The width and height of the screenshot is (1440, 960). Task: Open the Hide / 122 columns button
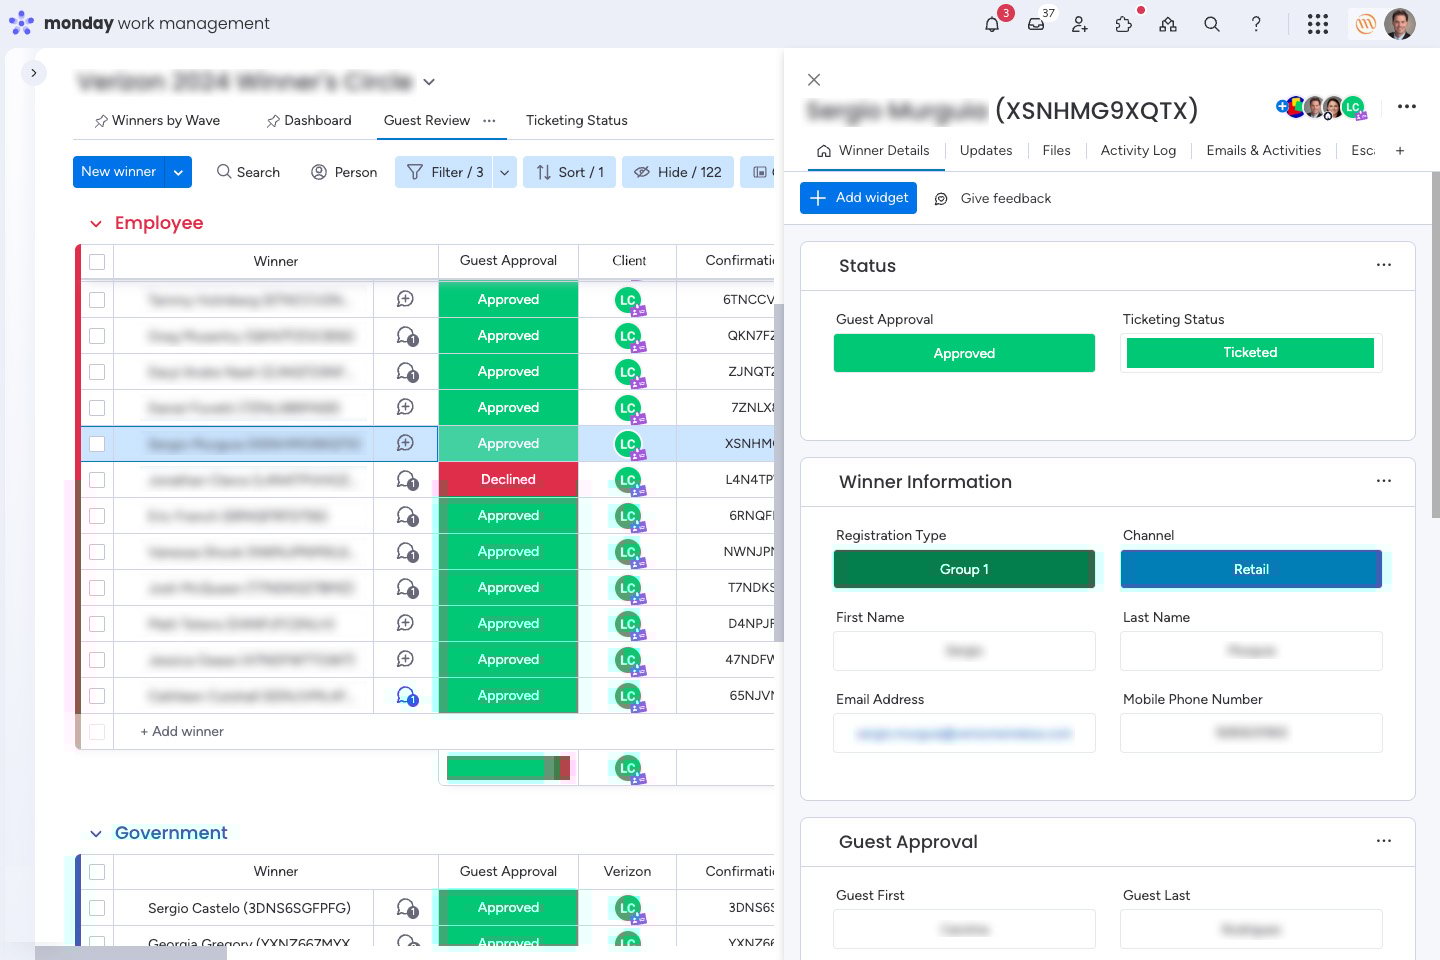[x=678, y=172]
